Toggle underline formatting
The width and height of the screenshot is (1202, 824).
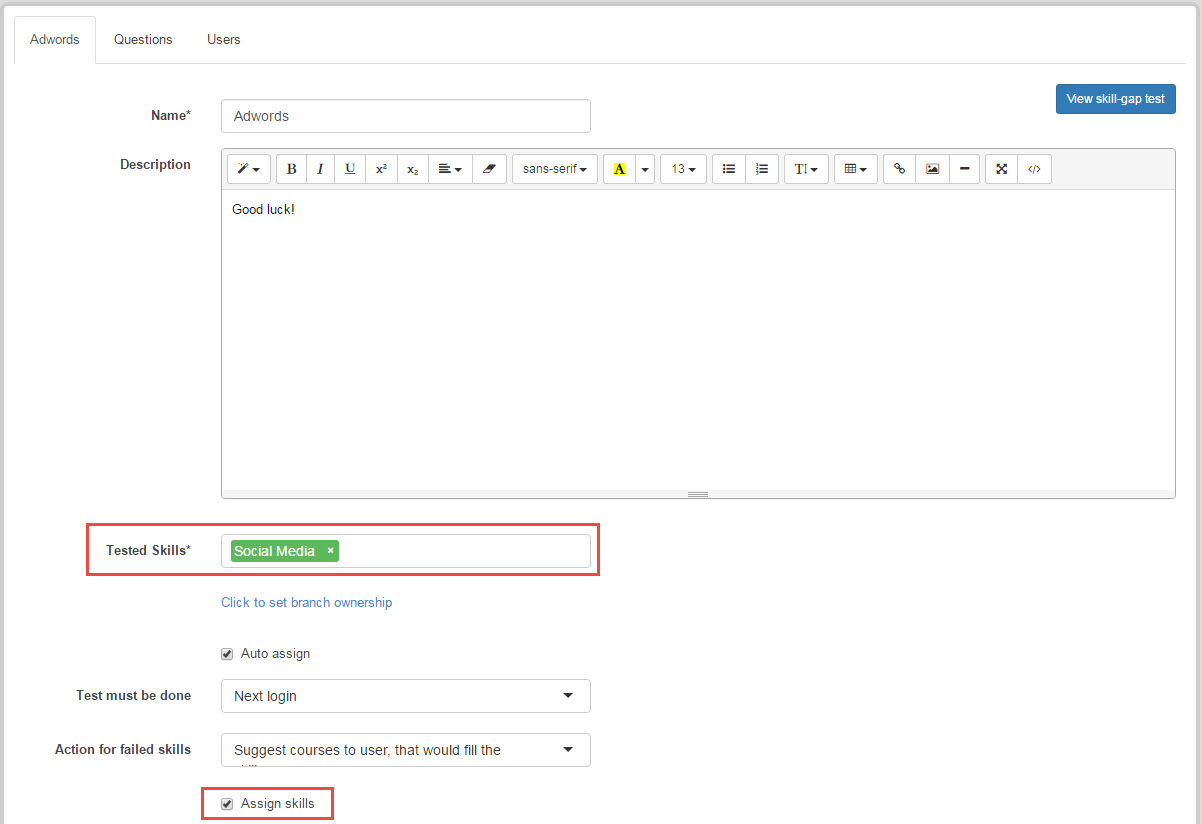click(350, 169)
